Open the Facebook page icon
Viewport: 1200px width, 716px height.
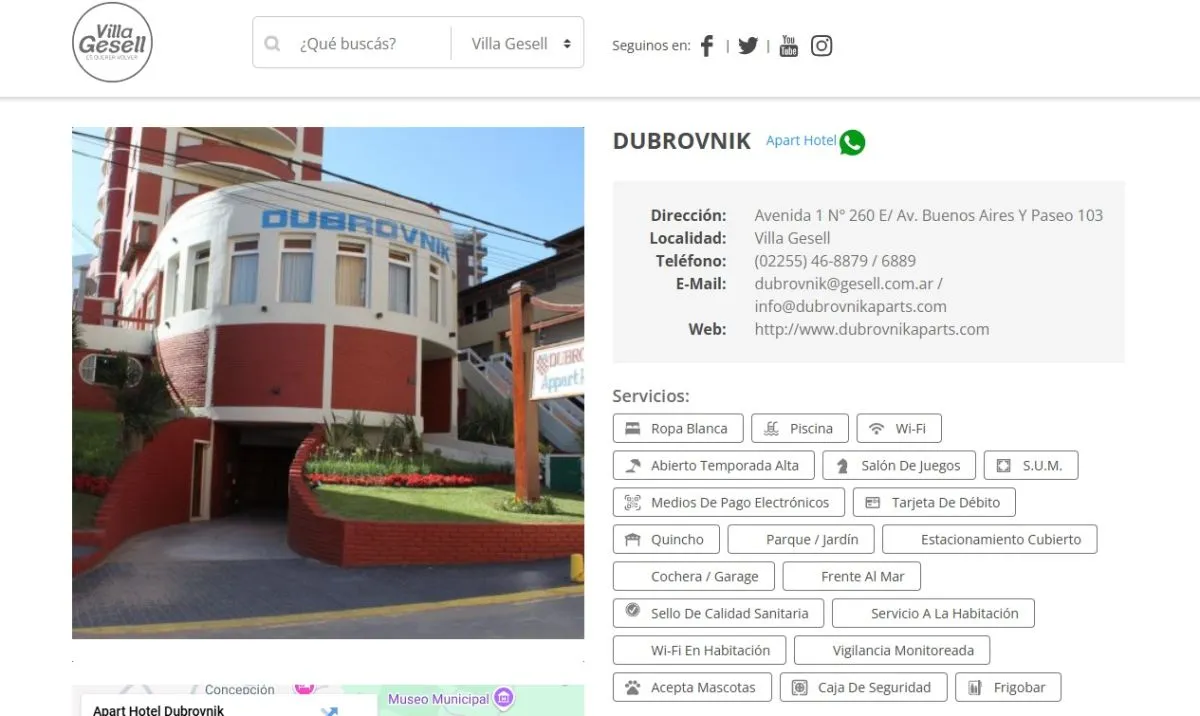707,46
